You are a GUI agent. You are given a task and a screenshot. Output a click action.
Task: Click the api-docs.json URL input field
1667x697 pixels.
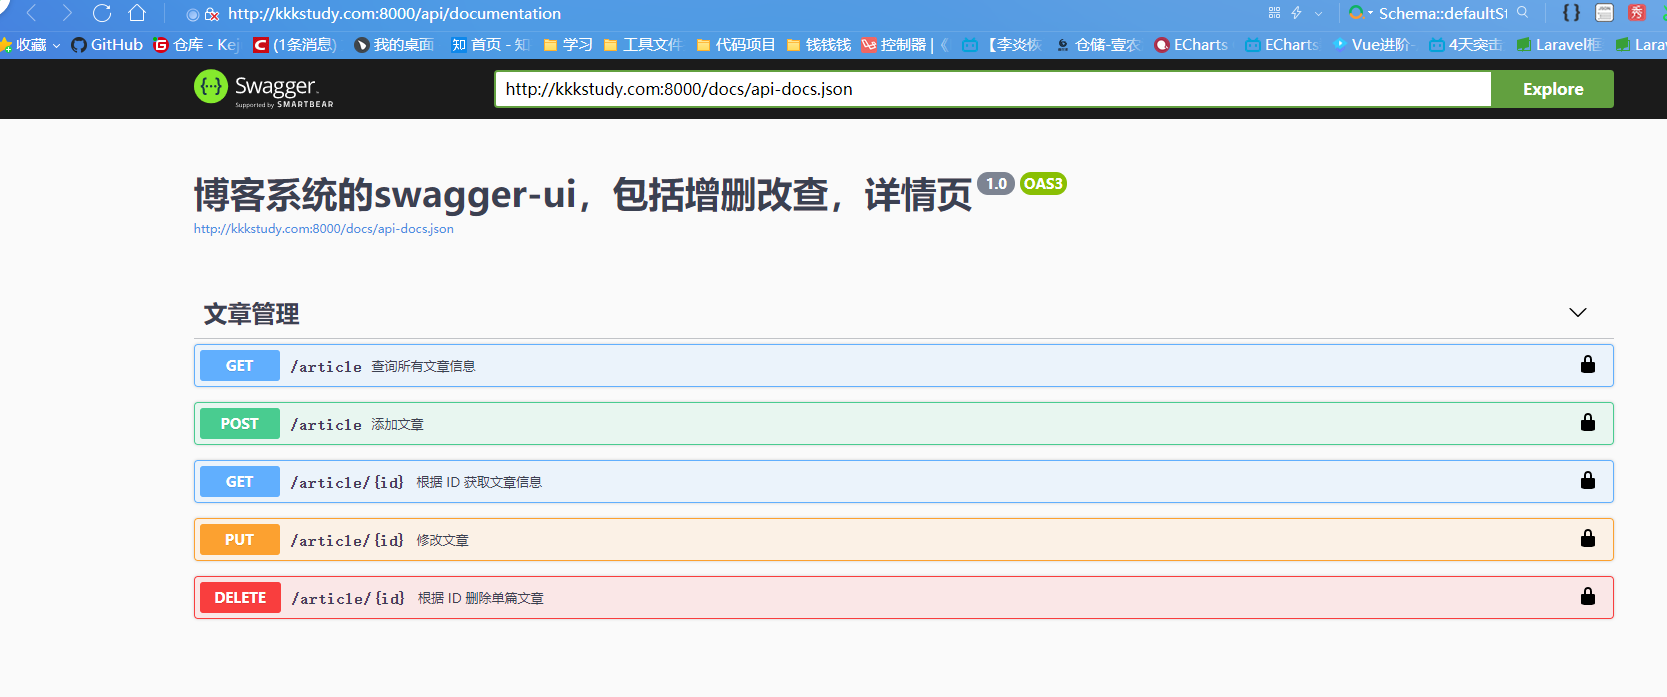pyautogui.click(x=993, y=89)
